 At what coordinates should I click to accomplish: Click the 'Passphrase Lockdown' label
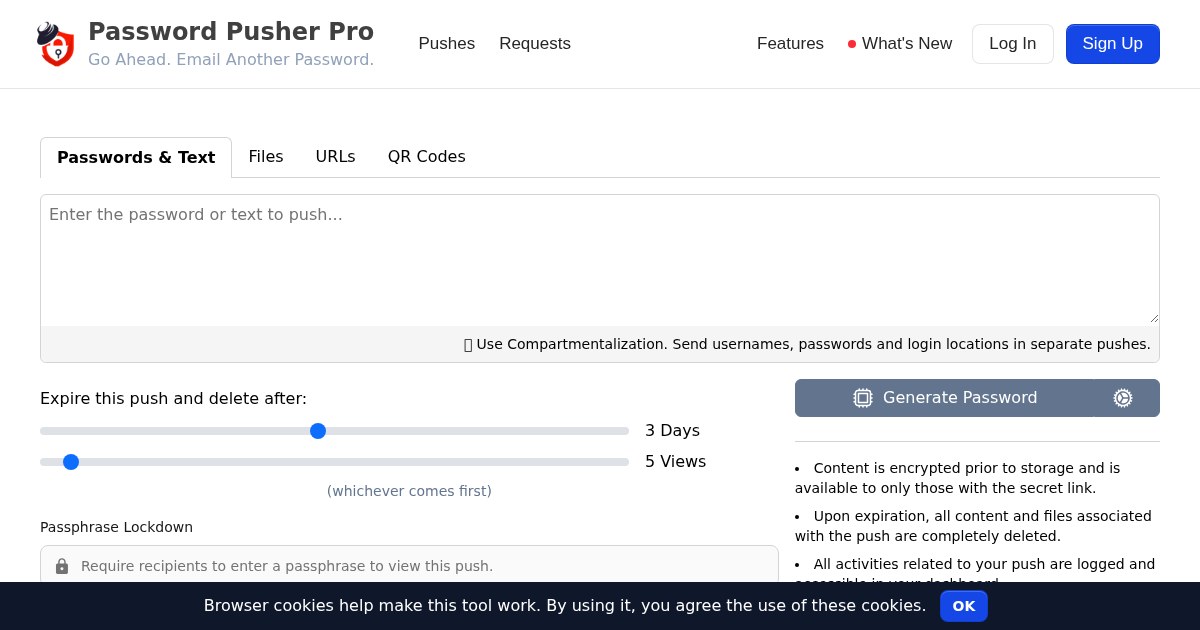click(116, 527)
